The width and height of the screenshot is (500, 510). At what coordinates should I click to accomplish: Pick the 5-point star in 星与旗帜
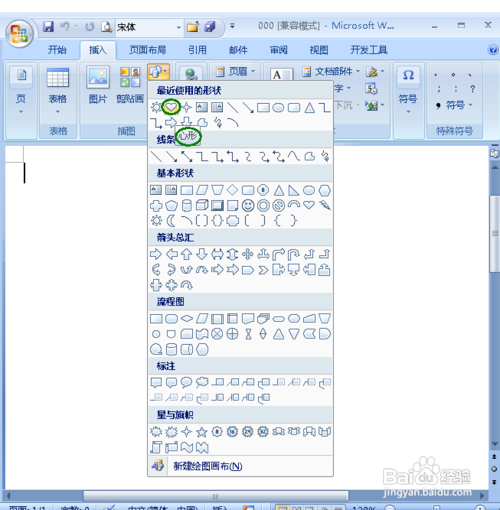click(202, 432)
